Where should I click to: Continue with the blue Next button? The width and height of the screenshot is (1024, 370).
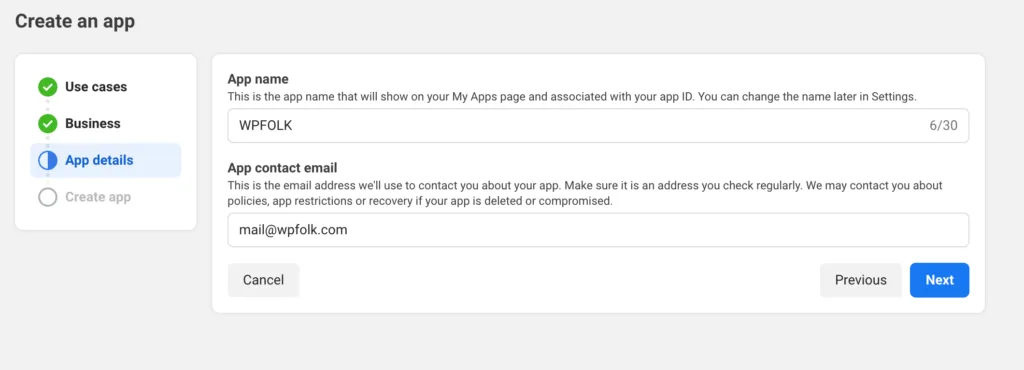point(939,280)
